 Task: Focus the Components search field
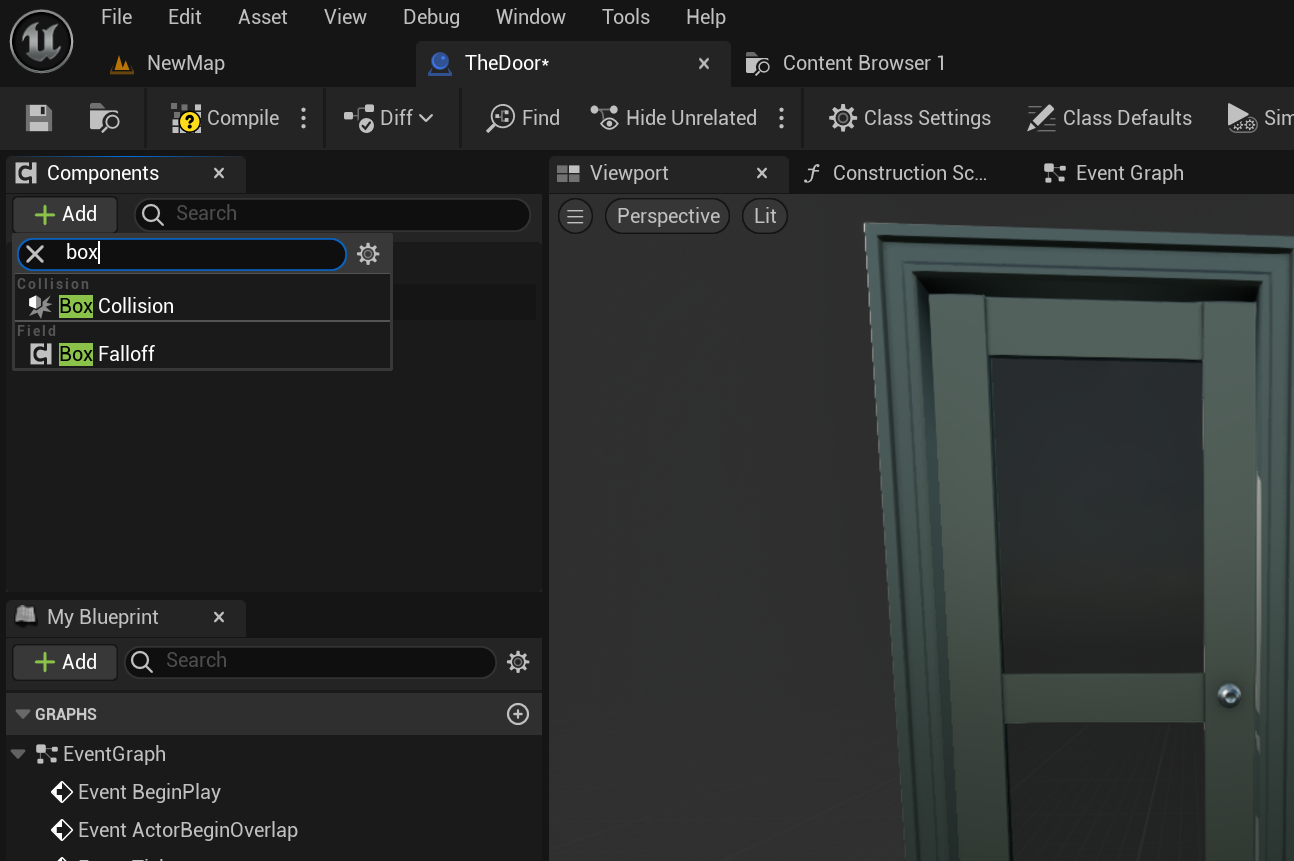coord(332,214)
